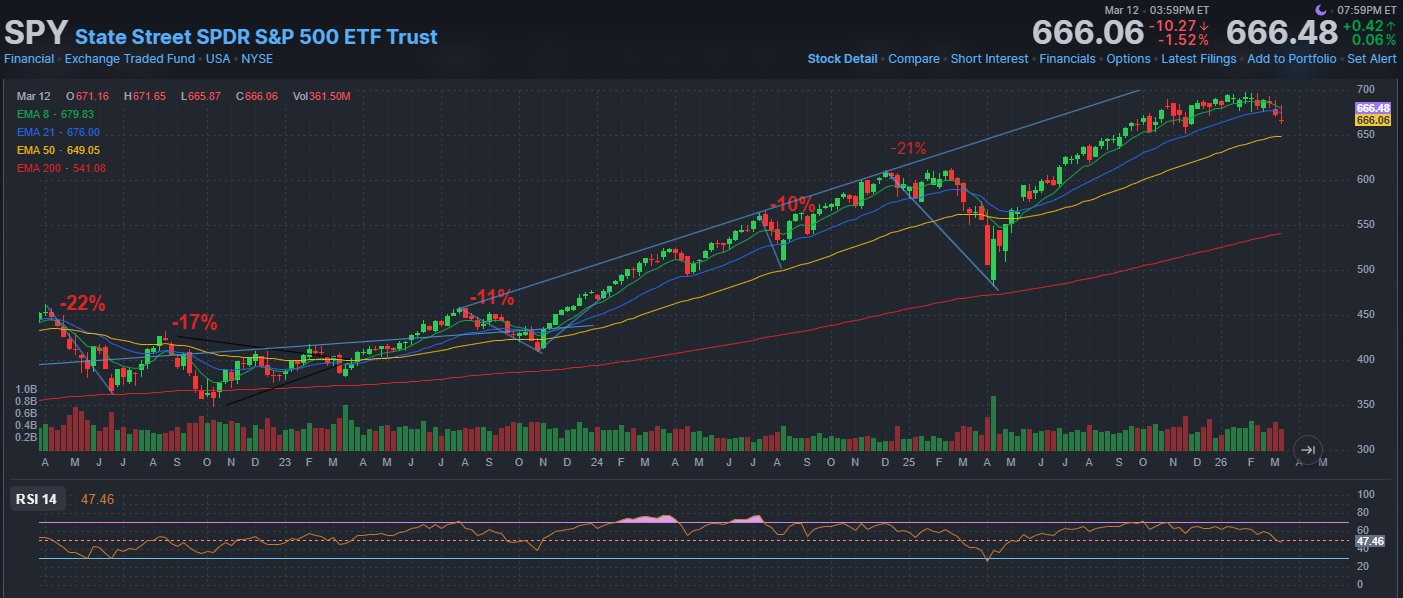Click the after-hours price 666.48 in header

[x=1282, y=32]
